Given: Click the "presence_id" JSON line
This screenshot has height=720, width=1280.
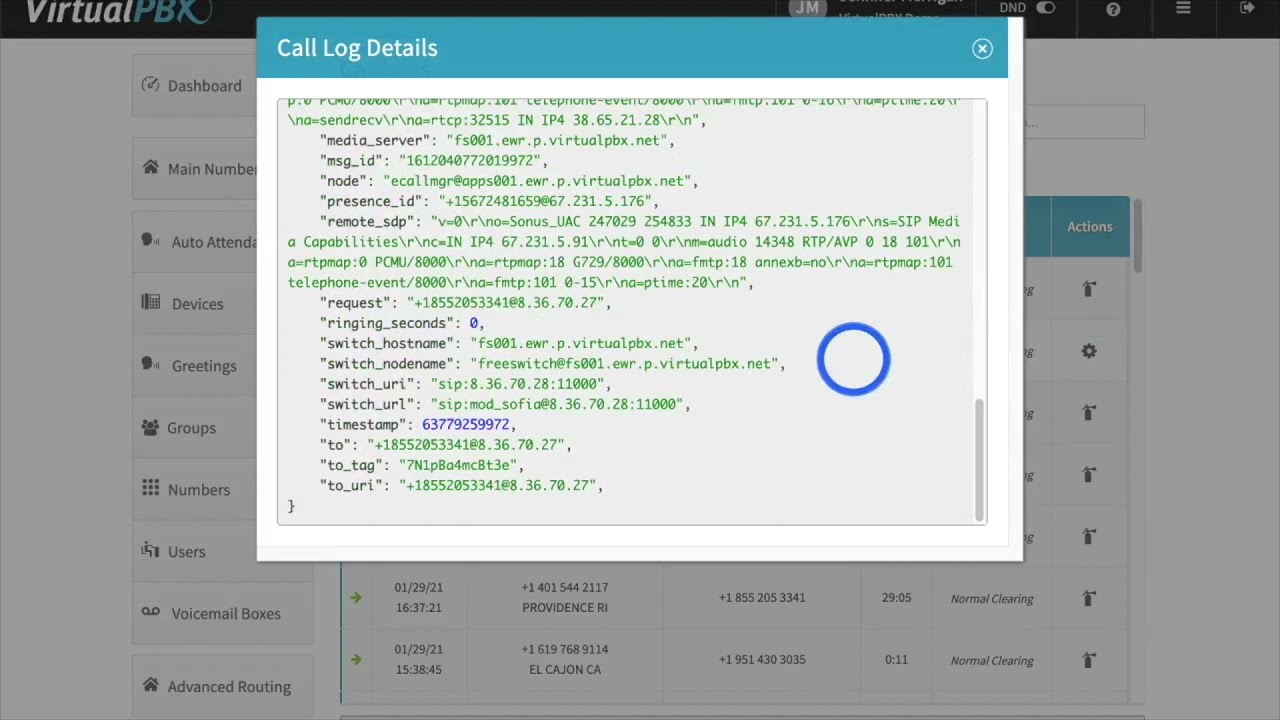Looking at the screenshot, I should (x=489, y=201).
